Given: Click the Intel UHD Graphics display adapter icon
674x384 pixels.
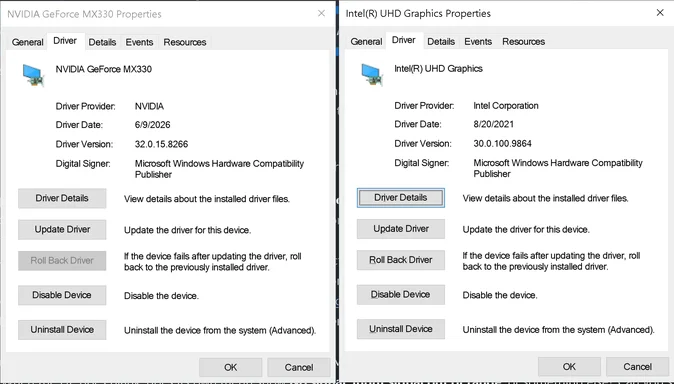Looking at the screenshot, I should click(372, 74).
